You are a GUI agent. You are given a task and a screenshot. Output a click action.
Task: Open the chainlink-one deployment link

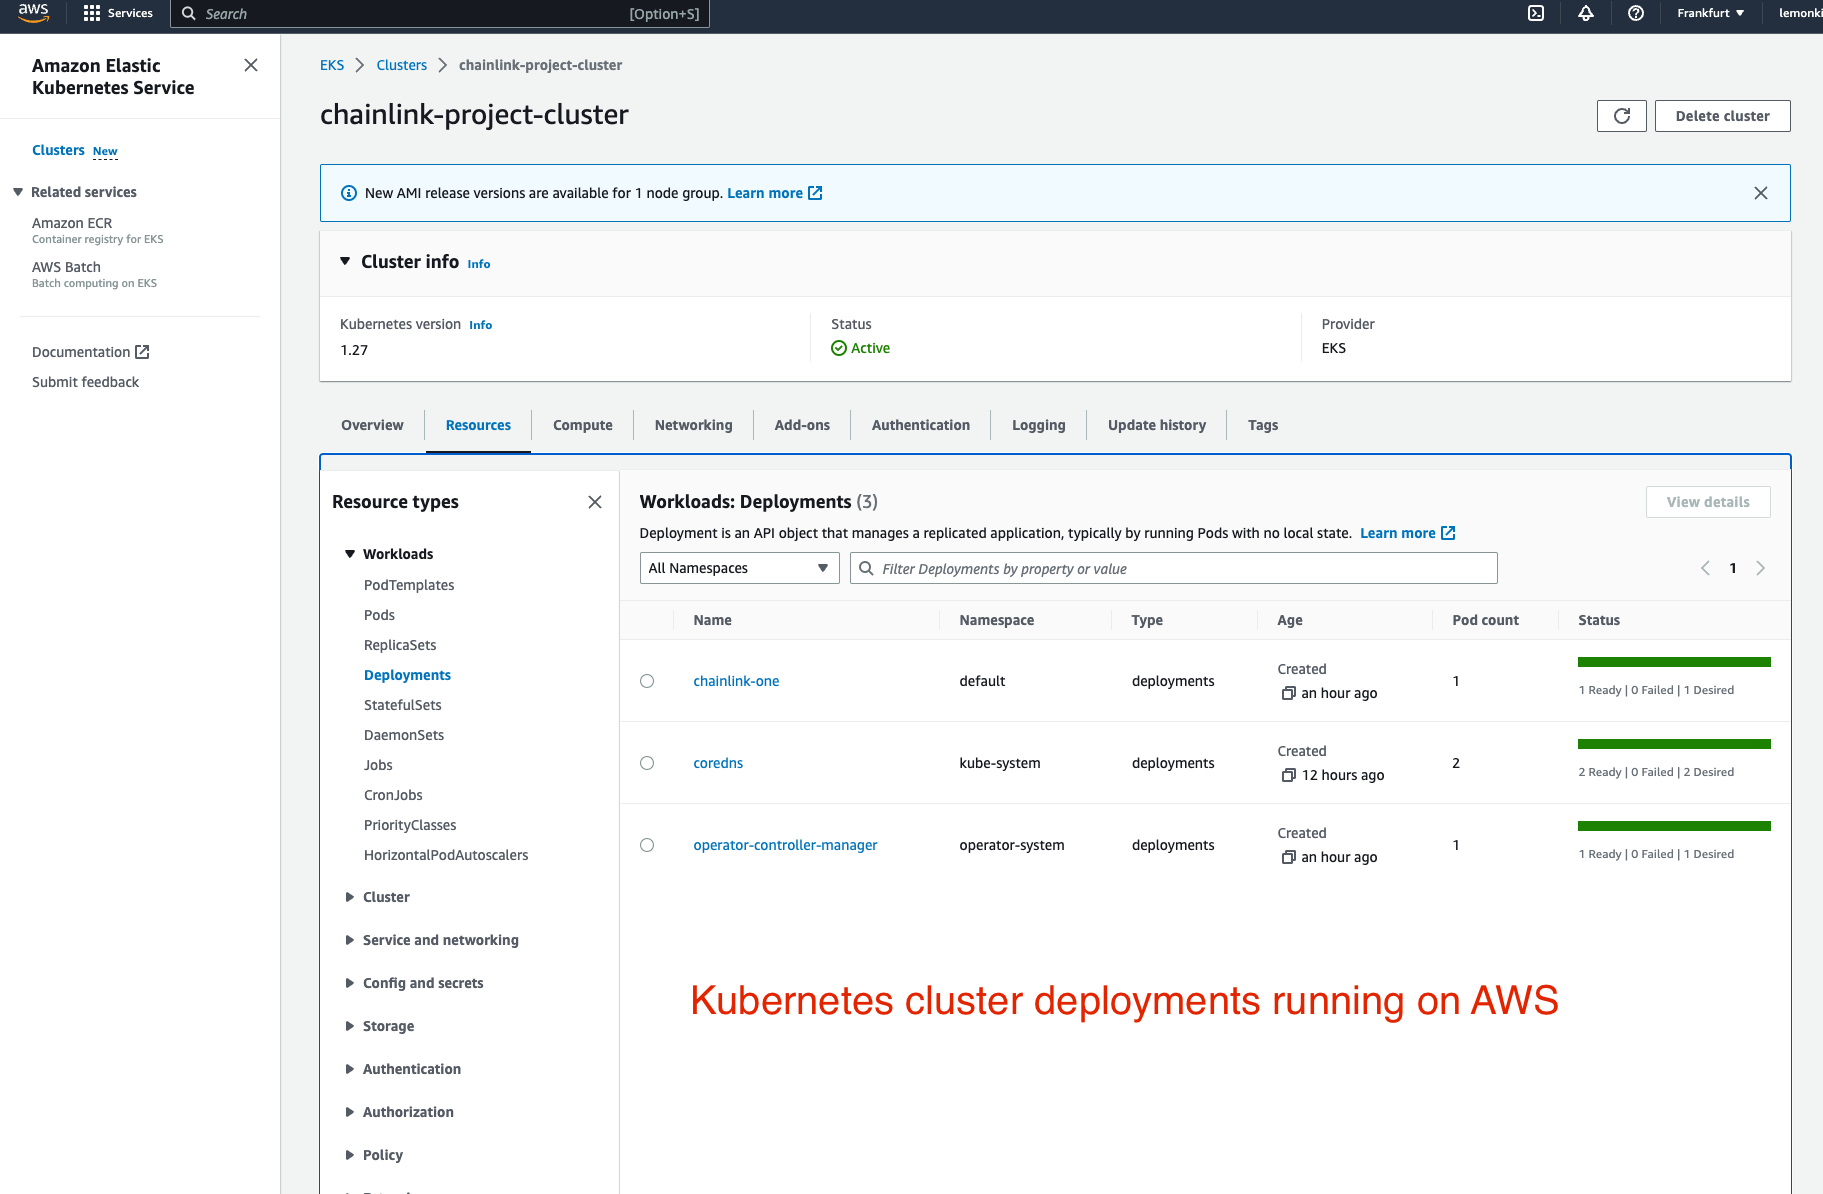pos(736,681)
